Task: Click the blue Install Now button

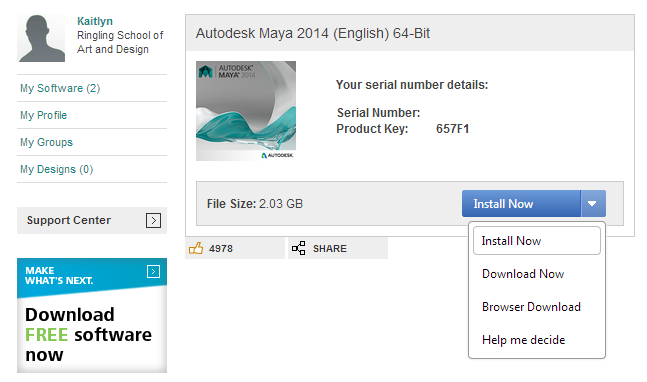Action: 521,204
